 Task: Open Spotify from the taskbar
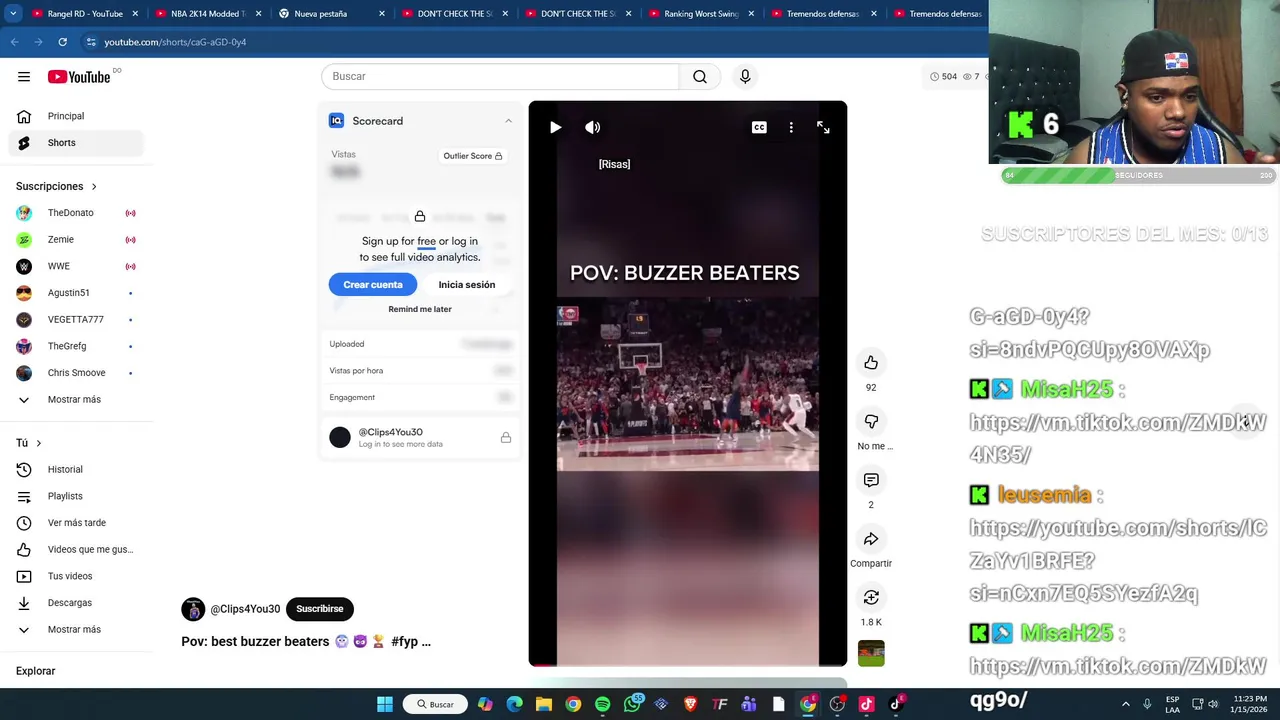coord(602,705)
